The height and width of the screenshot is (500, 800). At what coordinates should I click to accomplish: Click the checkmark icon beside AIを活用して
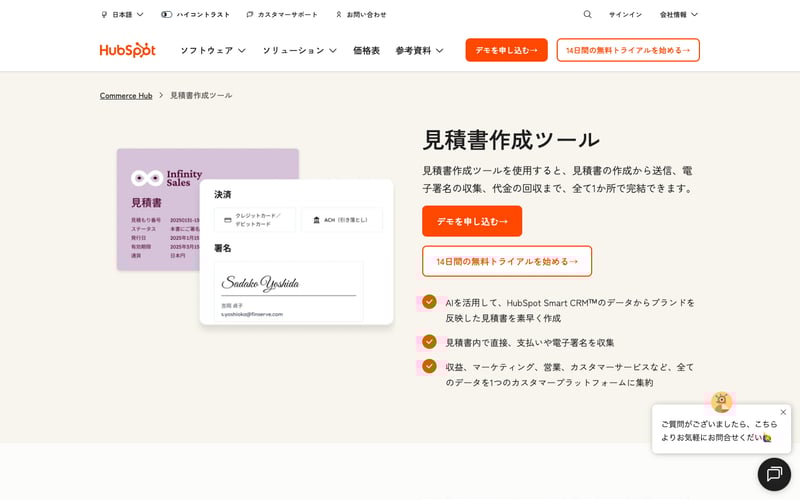[429, 302]
